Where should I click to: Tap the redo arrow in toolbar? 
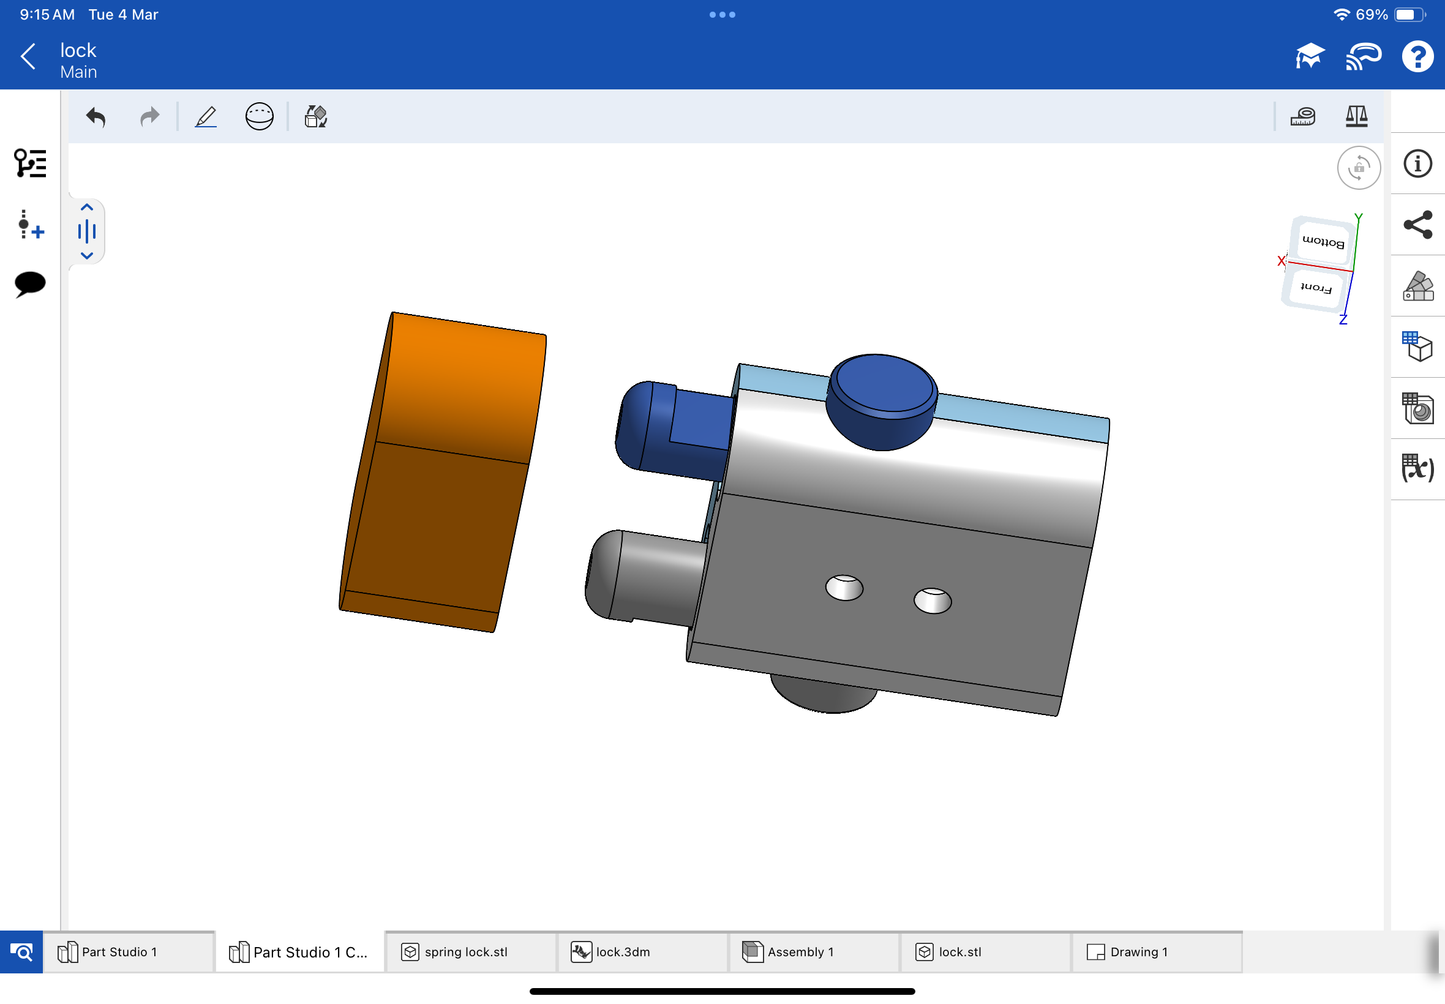149,117
